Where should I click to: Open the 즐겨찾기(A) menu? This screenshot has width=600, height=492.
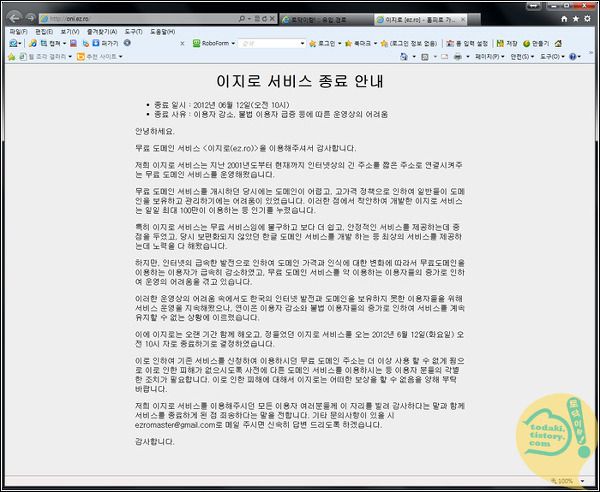102,32
